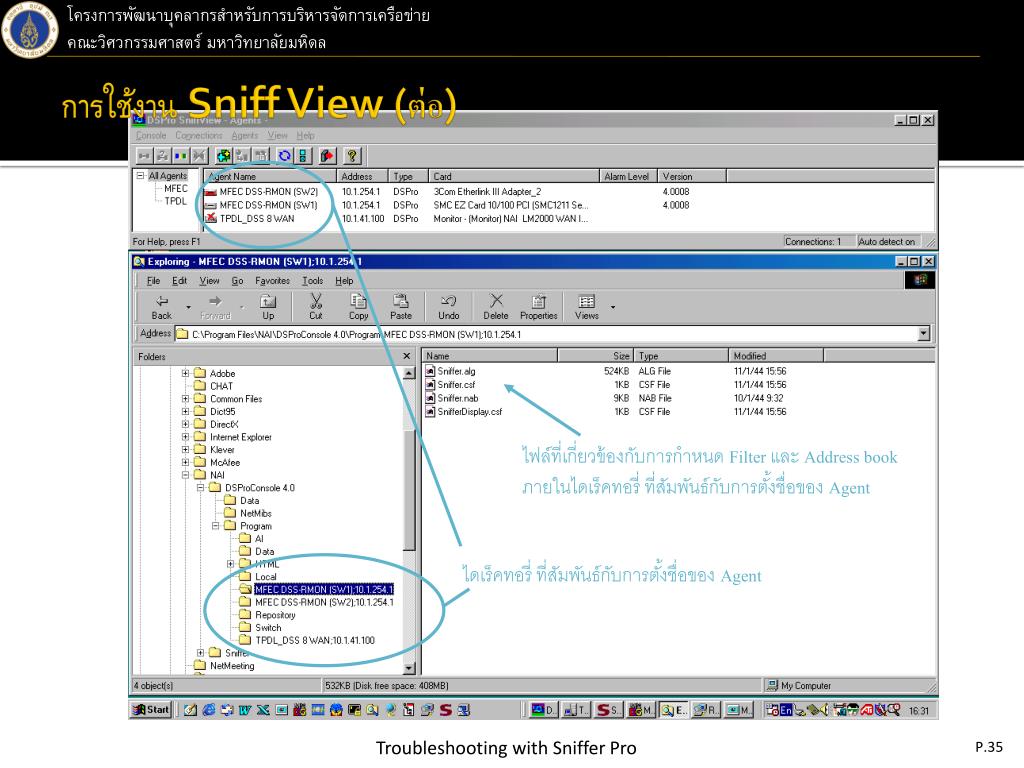Click the Sniffer.nab file icon
Viewport: 1024px width, 768px height.
tap(430, 398)
